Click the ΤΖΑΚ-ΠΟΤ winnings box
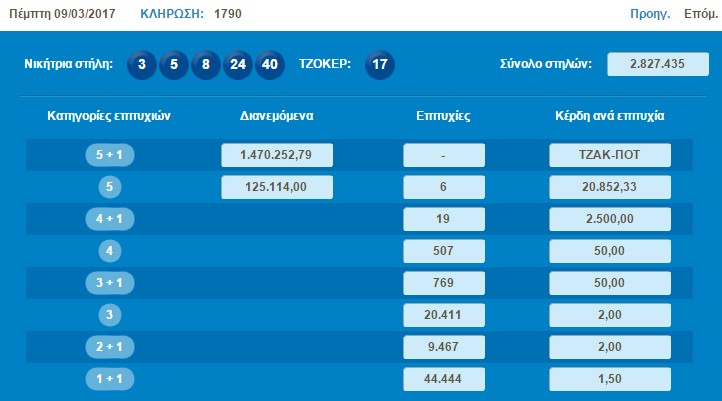 (x=609, y=155)
